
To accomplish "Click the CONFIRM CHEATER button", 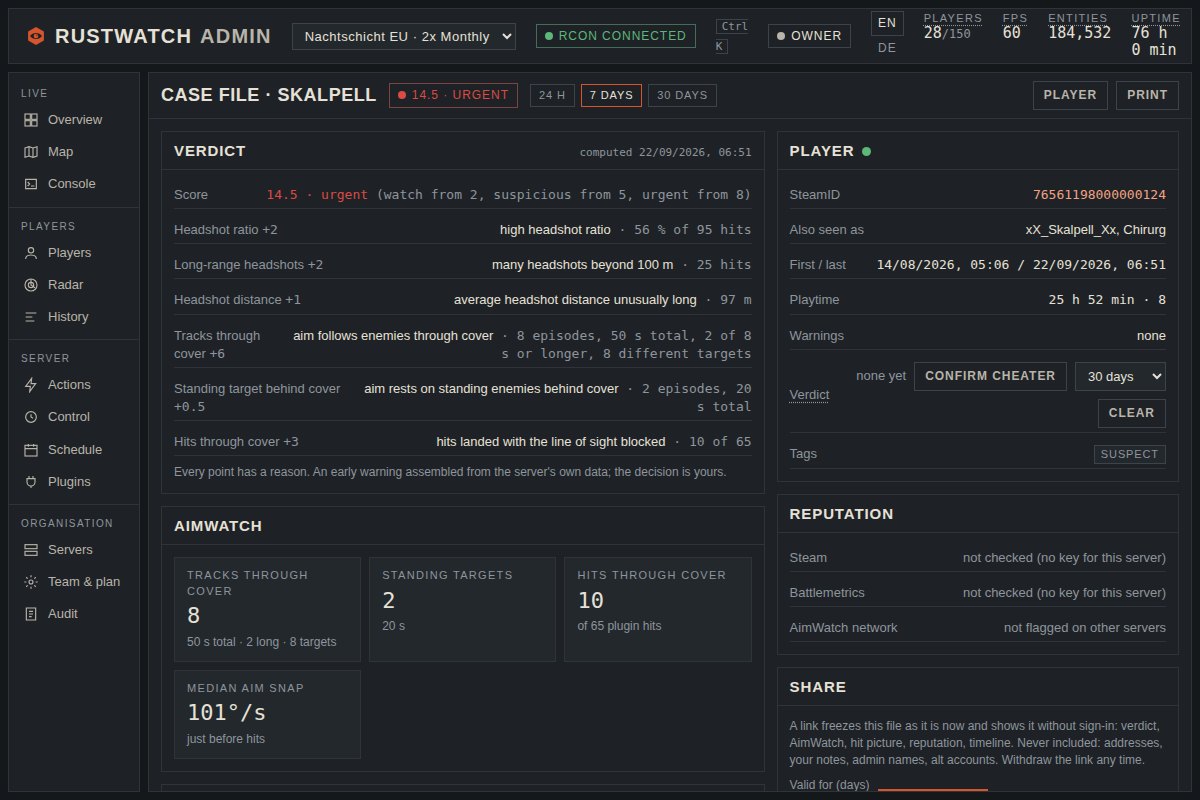I will click(x=990, y=376).
